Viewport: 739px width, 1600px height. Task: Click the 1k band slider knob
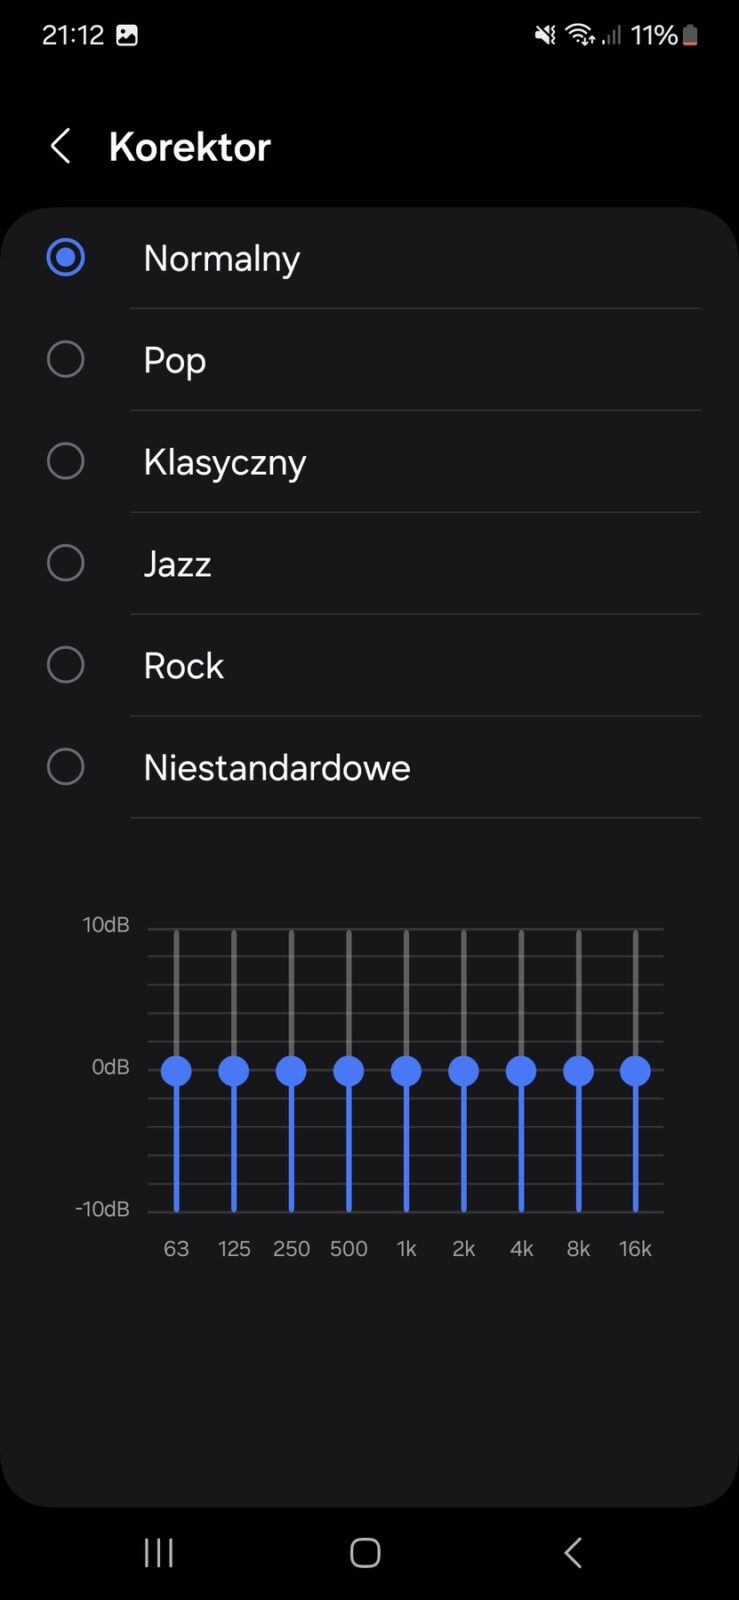406,1071
